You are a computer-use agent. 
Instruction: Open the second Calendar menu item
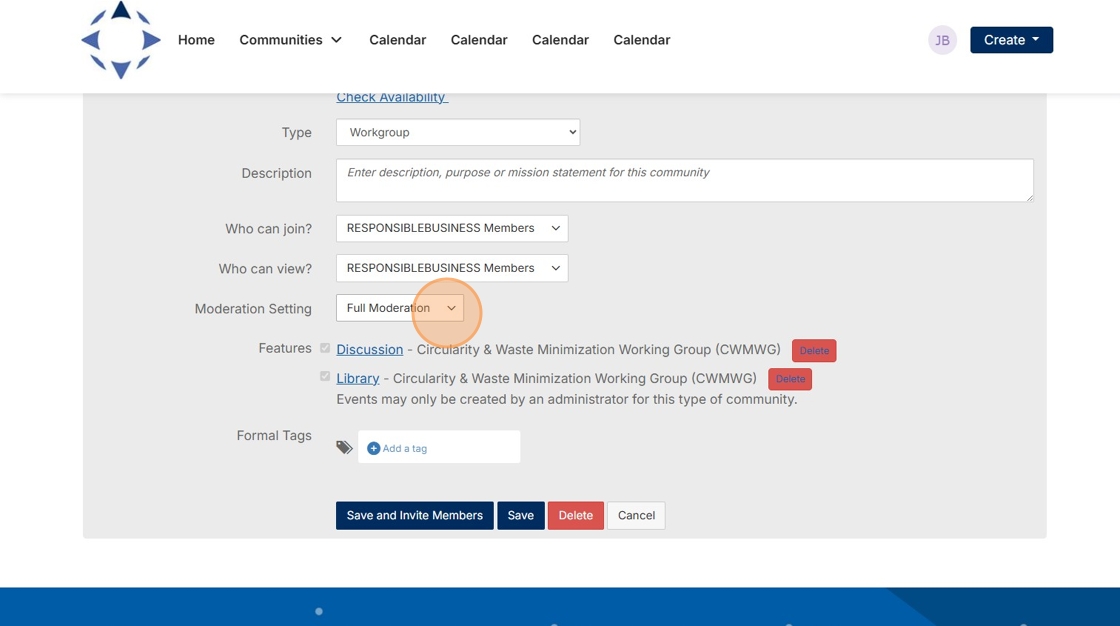pos(479,40)
